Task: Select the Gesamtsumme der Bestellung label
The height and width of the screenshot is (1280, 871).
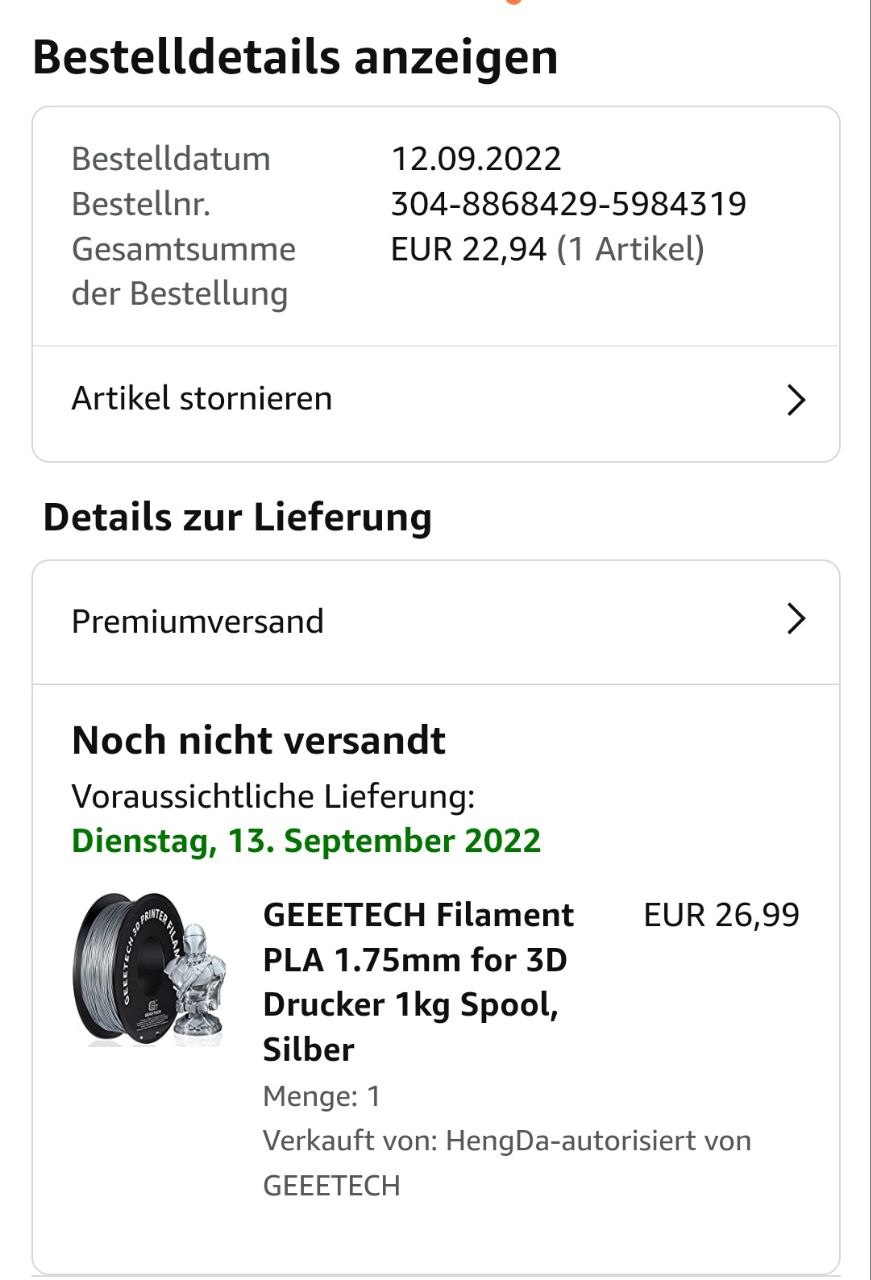Action: tap(183, 271)
